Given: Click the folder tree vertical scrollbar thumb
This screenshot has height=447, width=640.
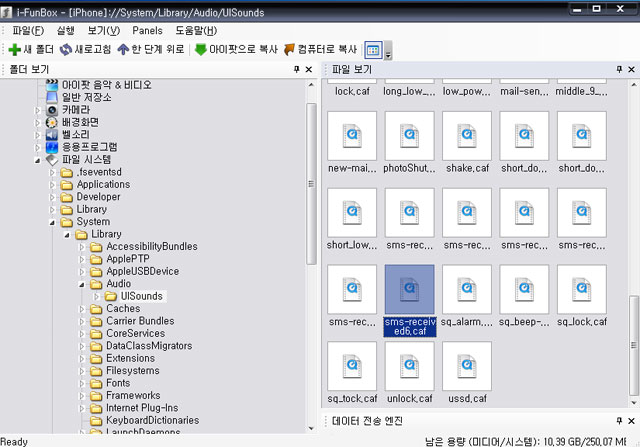Looking at the screenshot, I should (311, 184).
